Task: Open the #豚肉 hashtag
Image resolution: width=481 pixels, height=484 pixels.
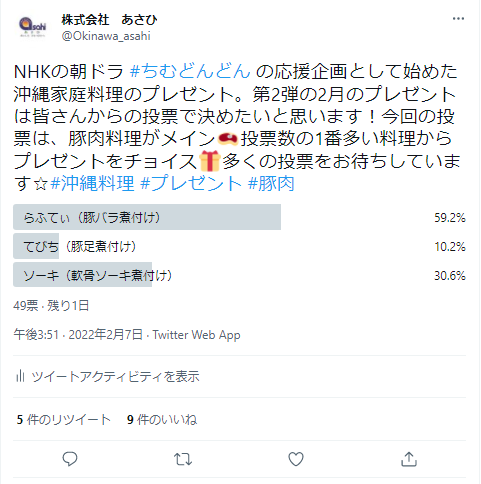Action: [x=271, y=183]
